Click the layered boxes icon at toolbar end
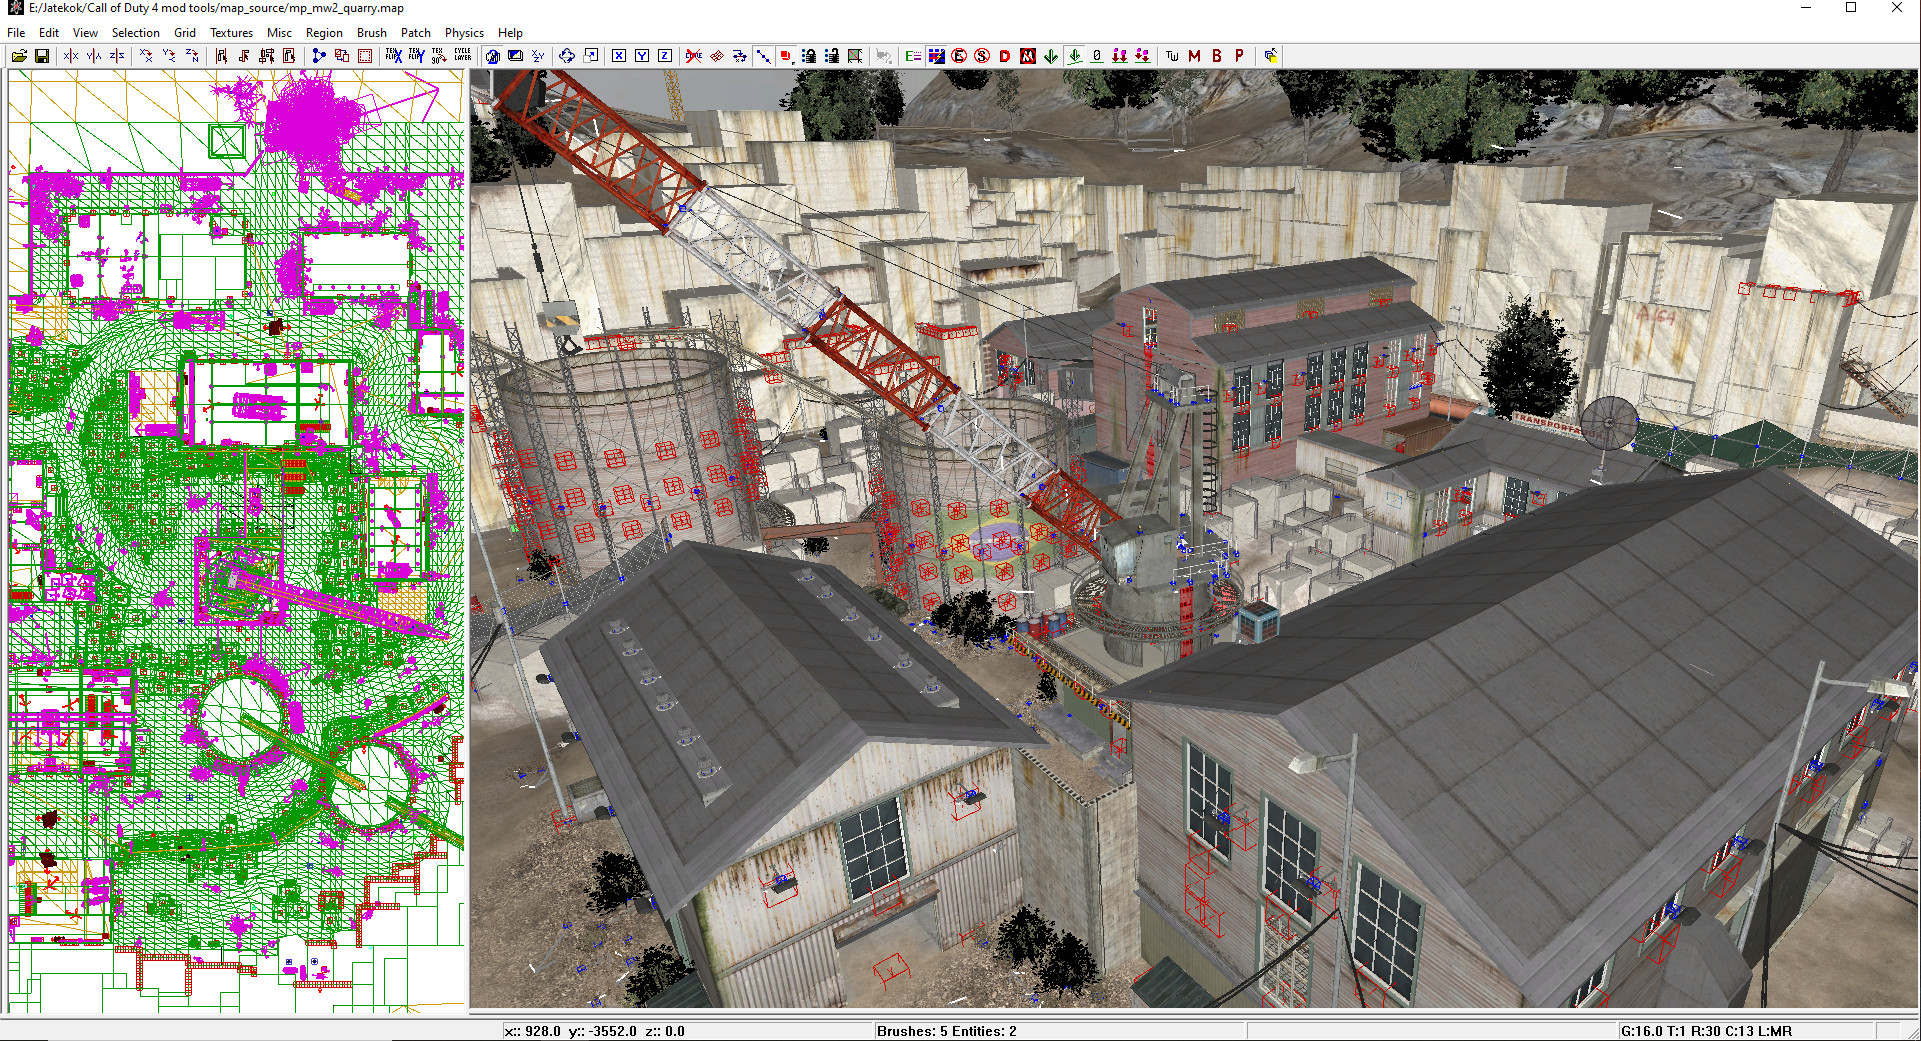This screenshot has width=1921, height=1041. pos(1270,56)
